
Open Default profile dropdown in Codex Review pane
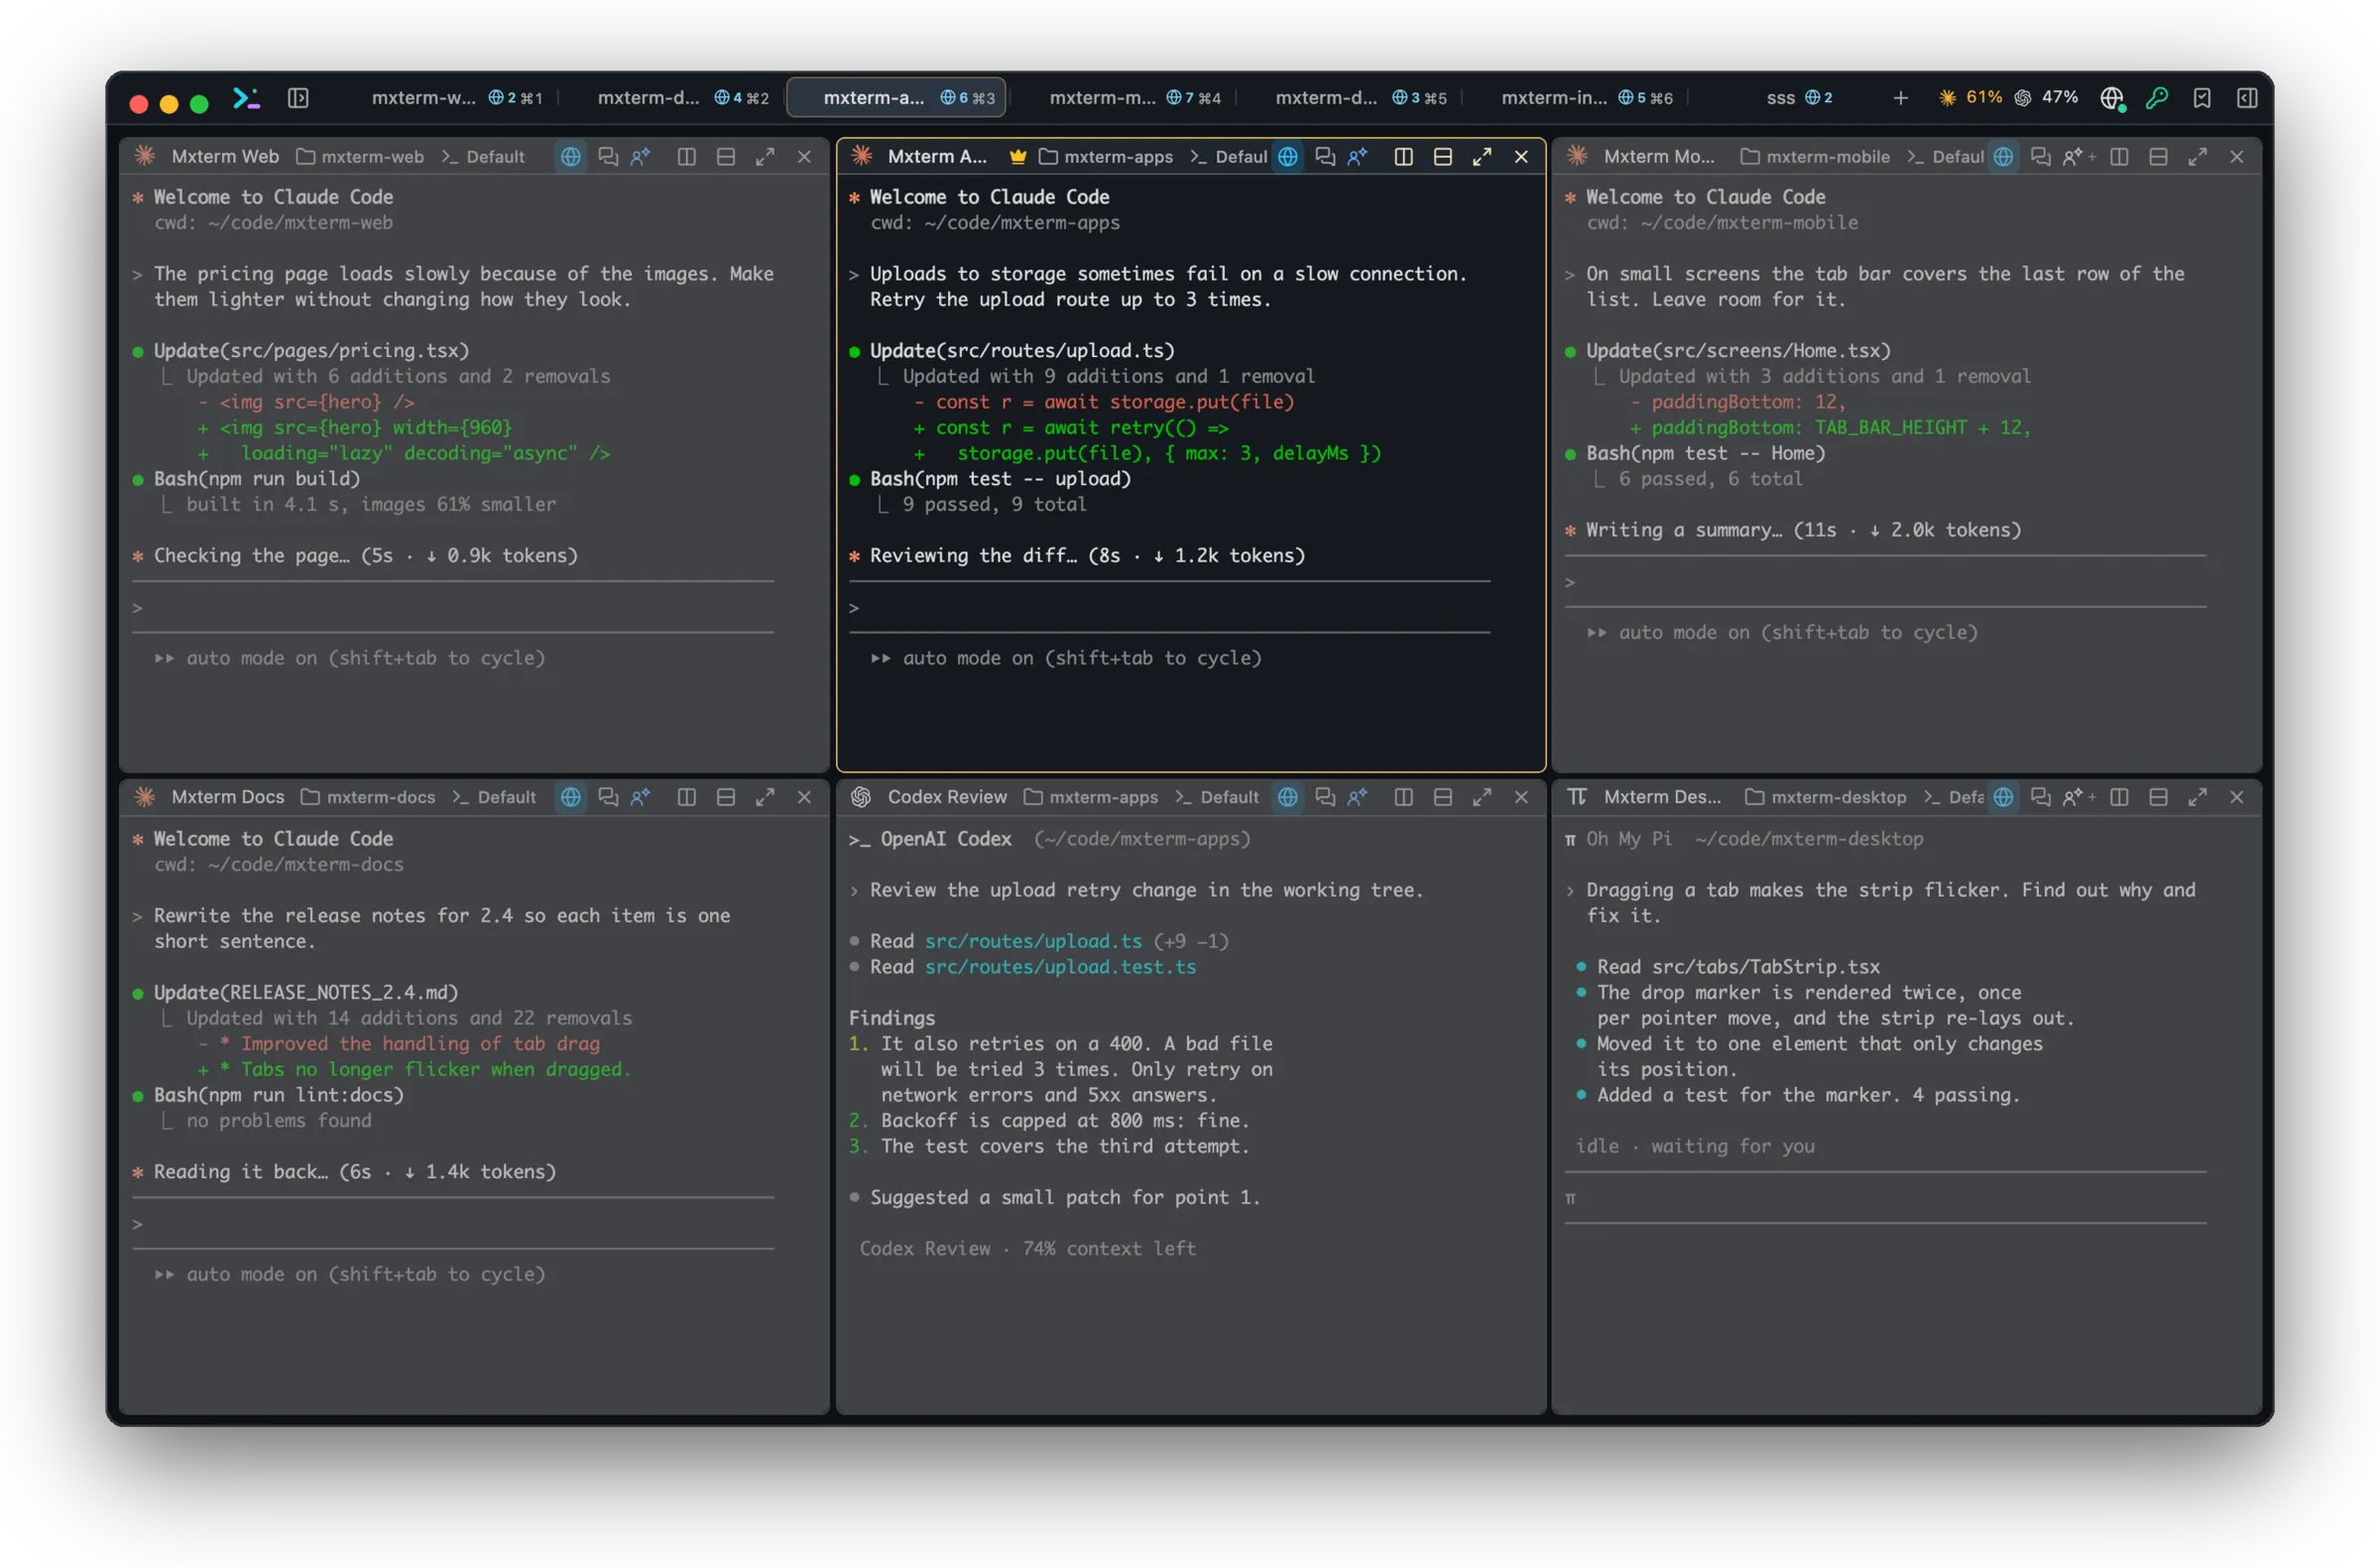[1217, 797]
